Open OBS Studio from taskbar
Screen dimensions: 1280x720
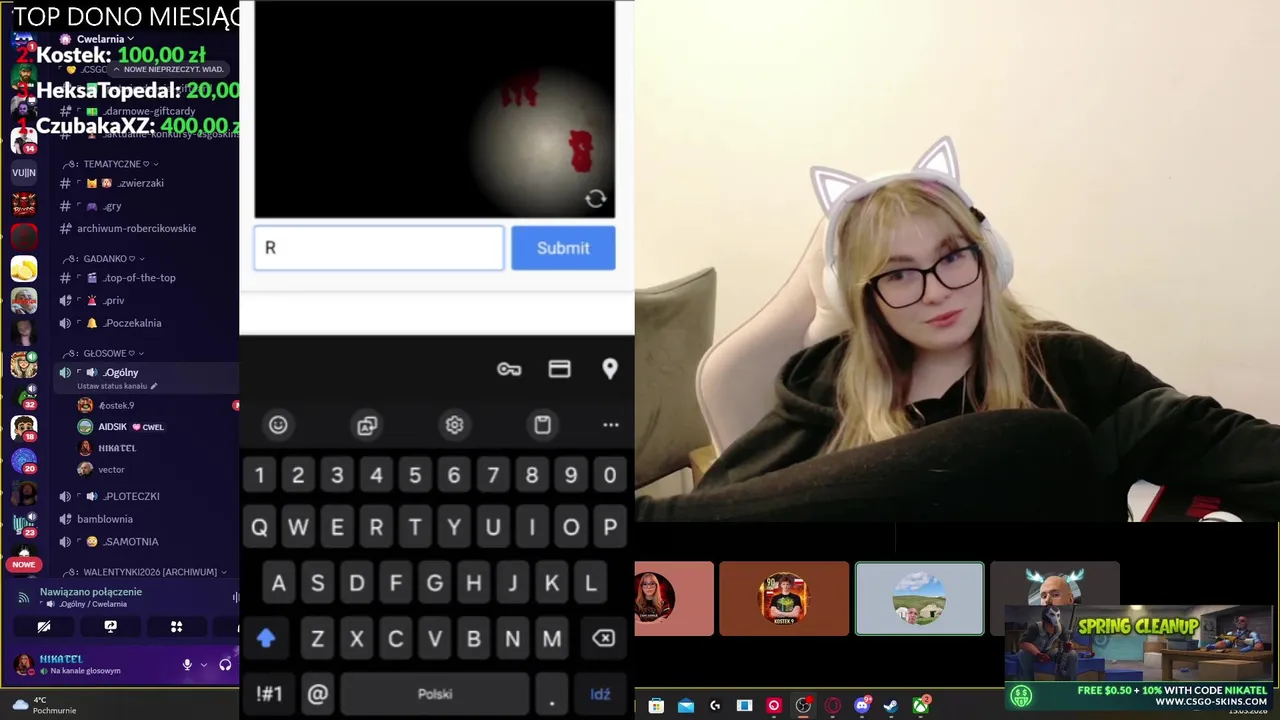click(x=803, y=706)
